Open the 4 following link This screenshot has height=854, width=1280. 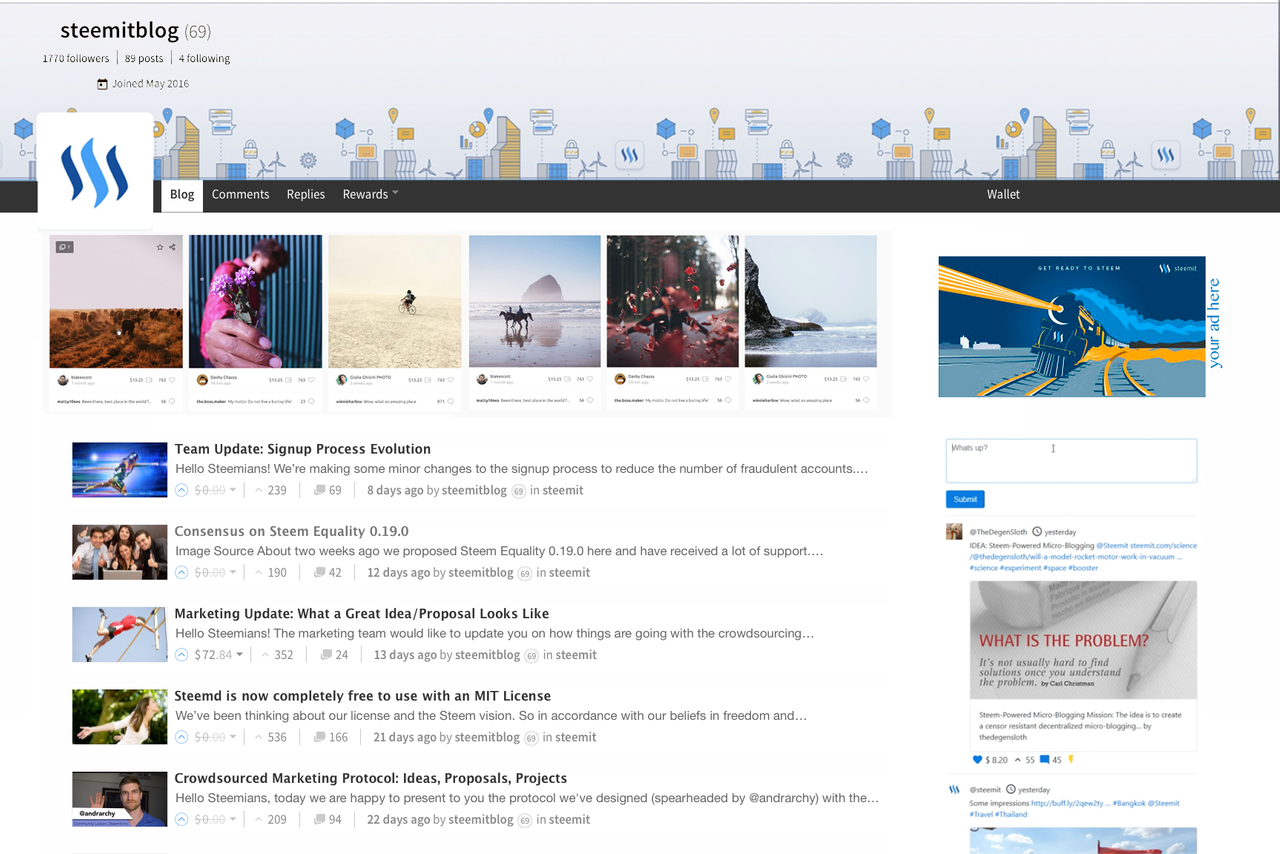pos(204,58)
